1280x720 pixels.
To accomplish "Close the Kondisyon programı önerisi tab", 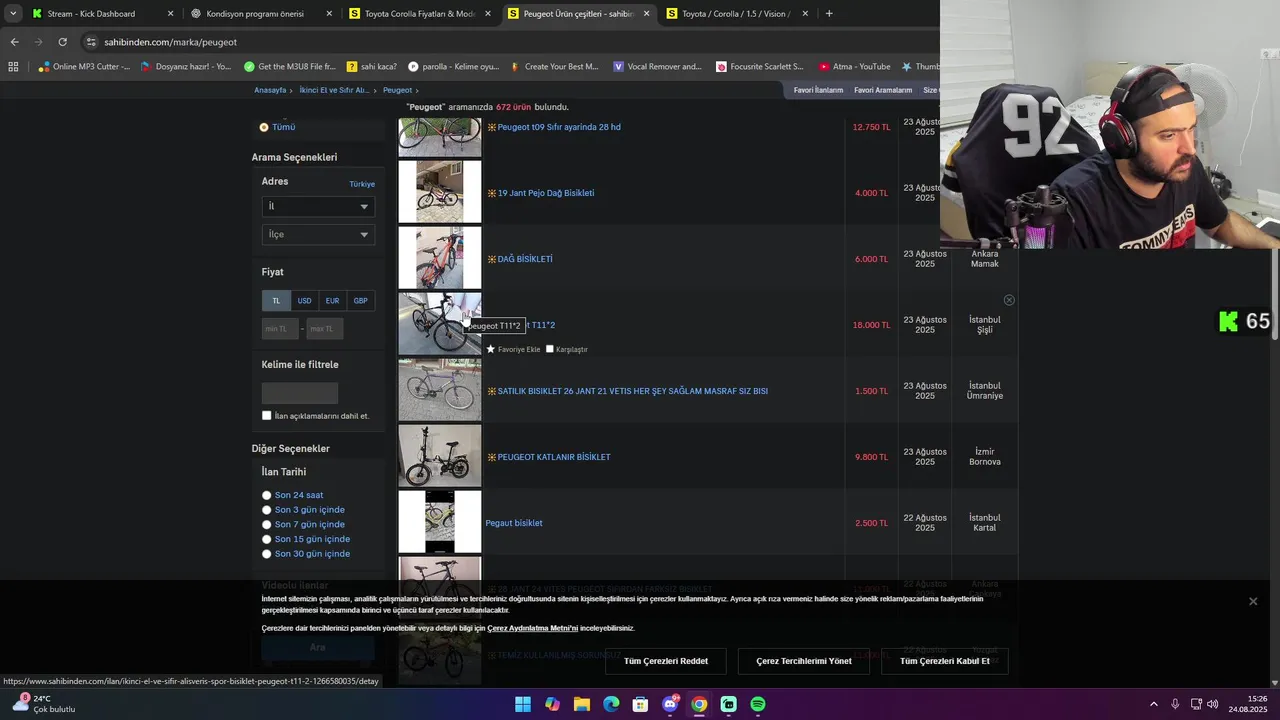I will [x=329, y=14].
